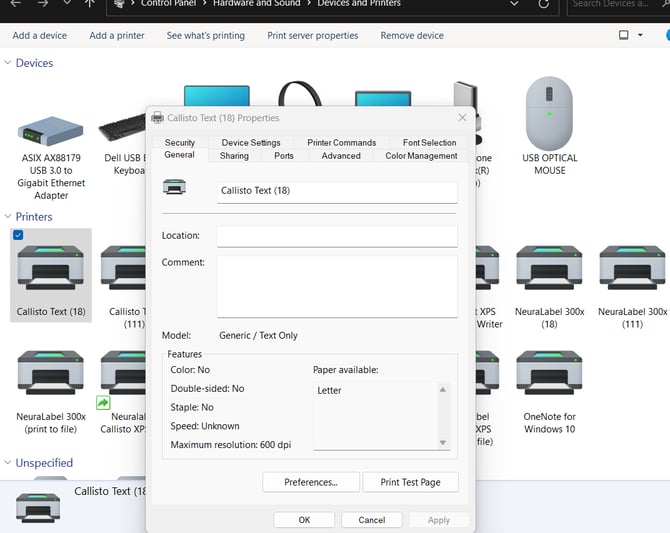Viewport: 670px width, 533px height.
Task: Uncheck the Callisto Text (18) printer checkbox
Action: point(18,235)
